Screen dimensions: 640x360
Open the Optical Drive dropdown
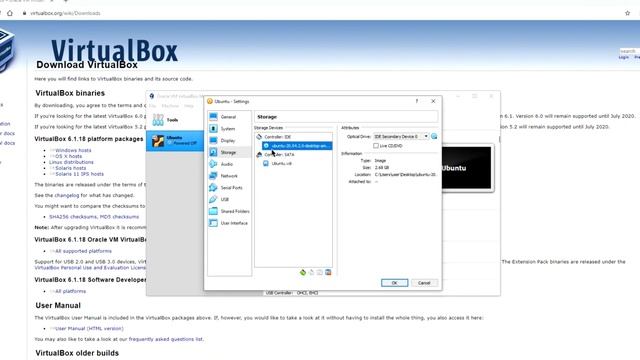(401, 136)
